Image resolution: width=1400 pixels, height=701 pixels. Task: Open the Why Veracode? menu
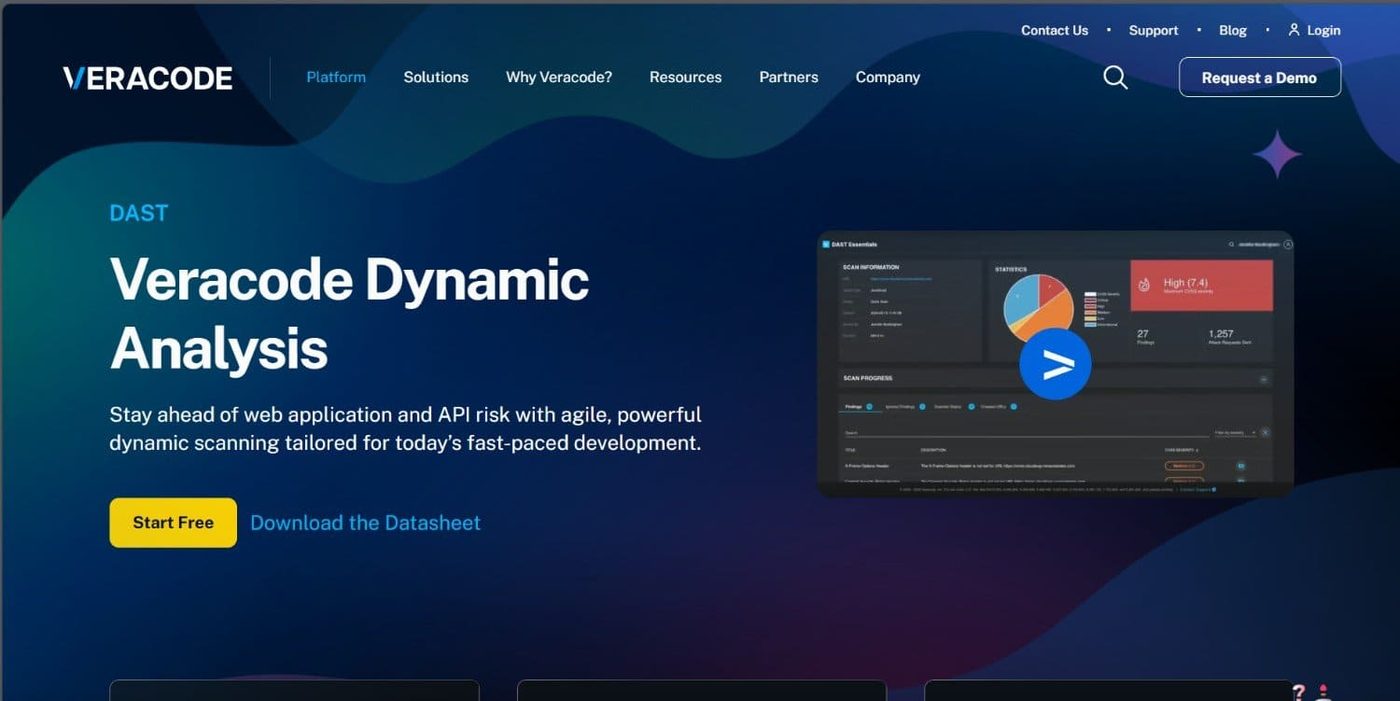tap(559, 77)
